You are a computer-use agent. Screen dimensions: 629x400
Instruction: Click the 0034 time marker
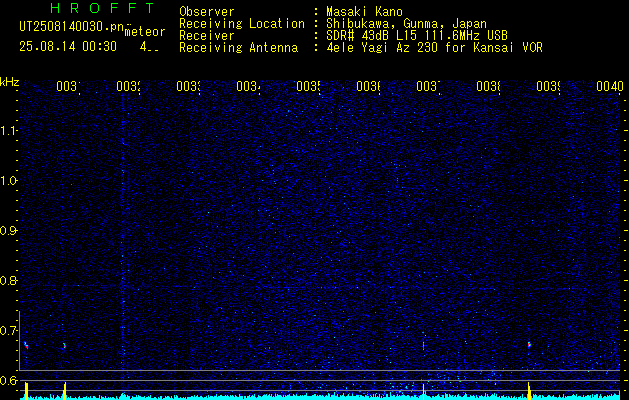(248, 86)
